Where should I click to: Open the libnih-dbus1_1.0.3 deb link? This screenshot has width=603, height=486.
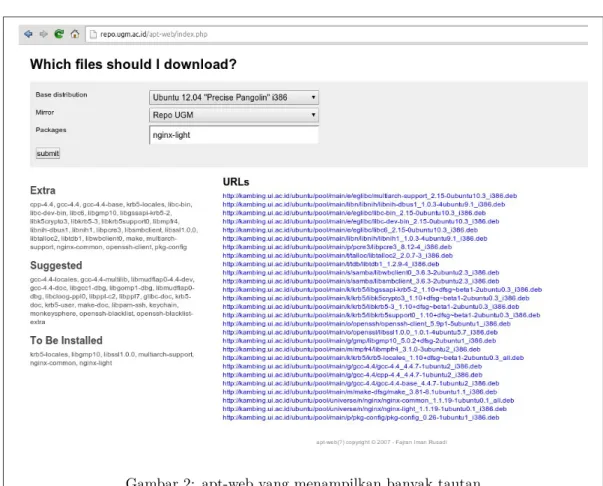point(364,204)
